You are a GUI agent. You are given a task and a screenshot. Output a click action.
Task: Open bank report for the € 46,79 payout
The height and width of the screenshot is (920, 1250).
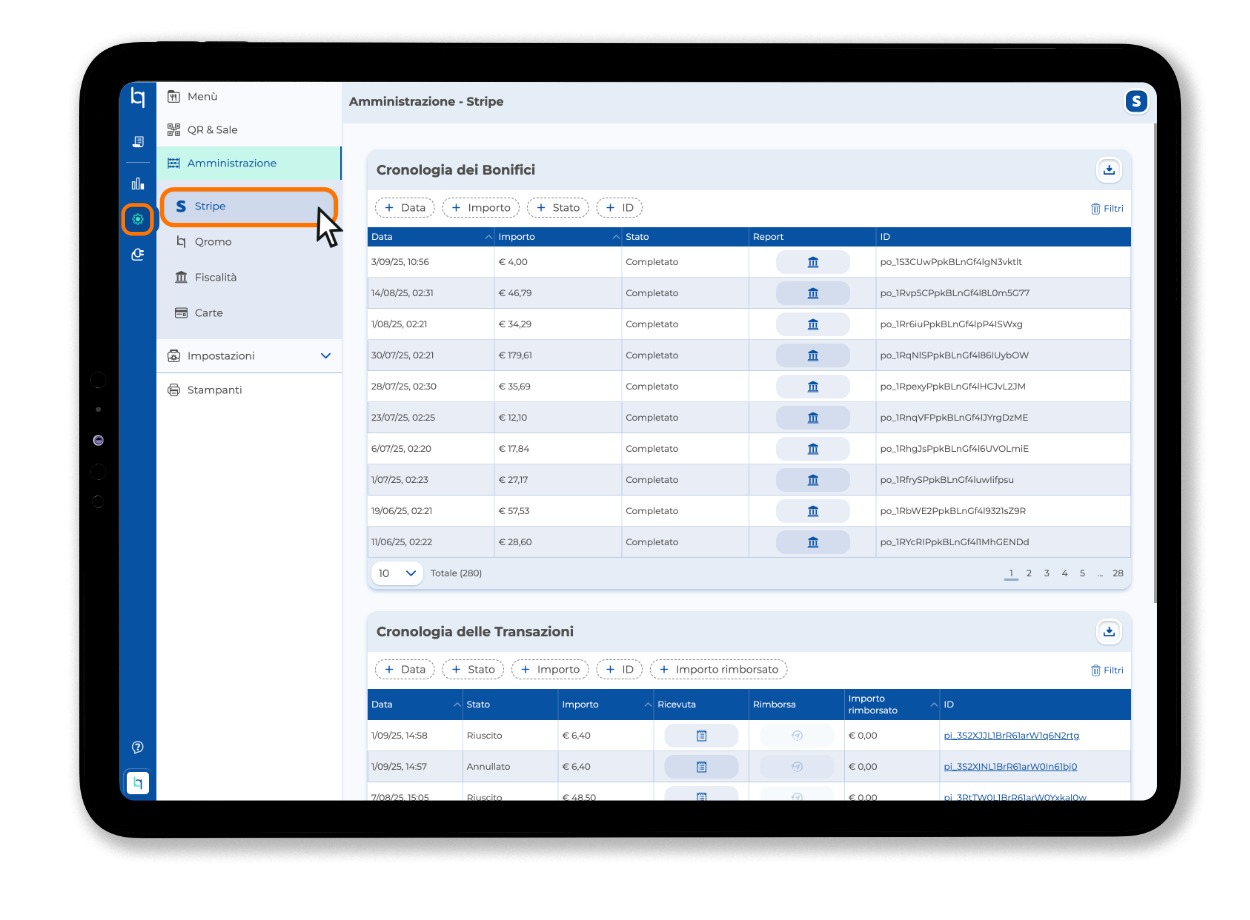point(813,293)
